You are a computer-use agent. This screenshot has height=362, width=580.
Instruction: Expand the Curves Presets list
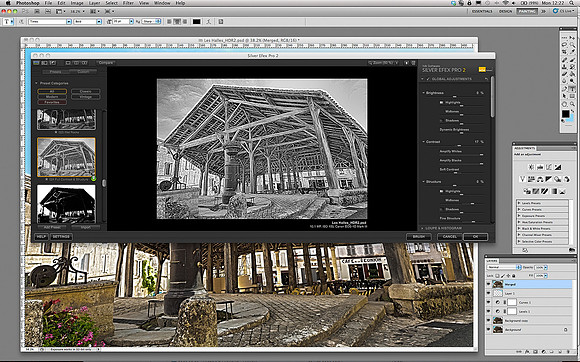point(519,210)
